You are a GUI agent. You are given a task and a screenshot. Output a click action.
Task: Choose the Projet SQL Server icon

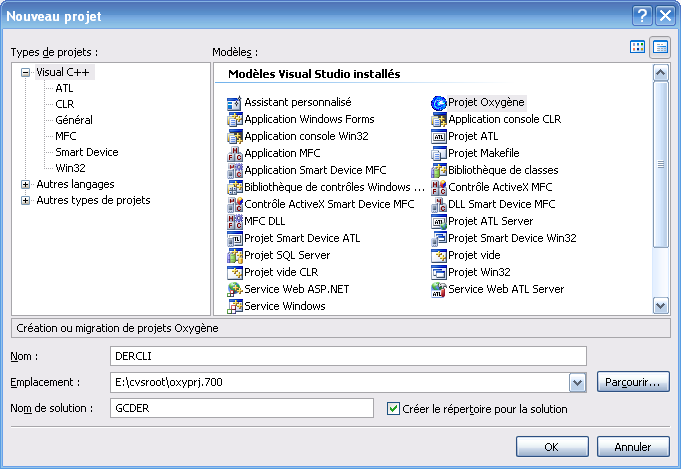pos(235,255)
